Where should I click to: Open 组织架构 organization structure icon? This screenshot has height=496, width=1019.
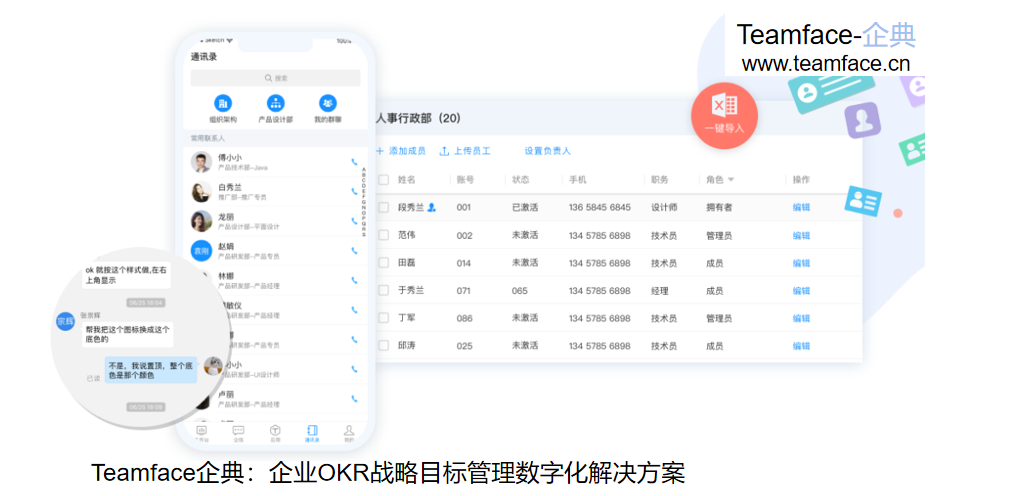pos(223,103)
